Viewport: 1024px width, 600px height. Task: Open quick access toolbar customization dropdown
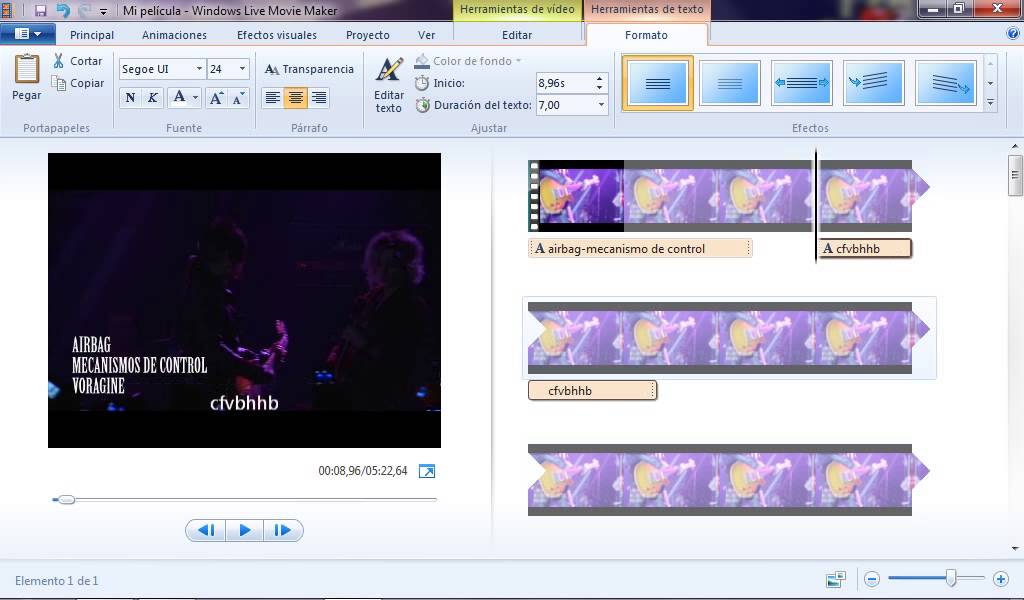pos(103,12)
